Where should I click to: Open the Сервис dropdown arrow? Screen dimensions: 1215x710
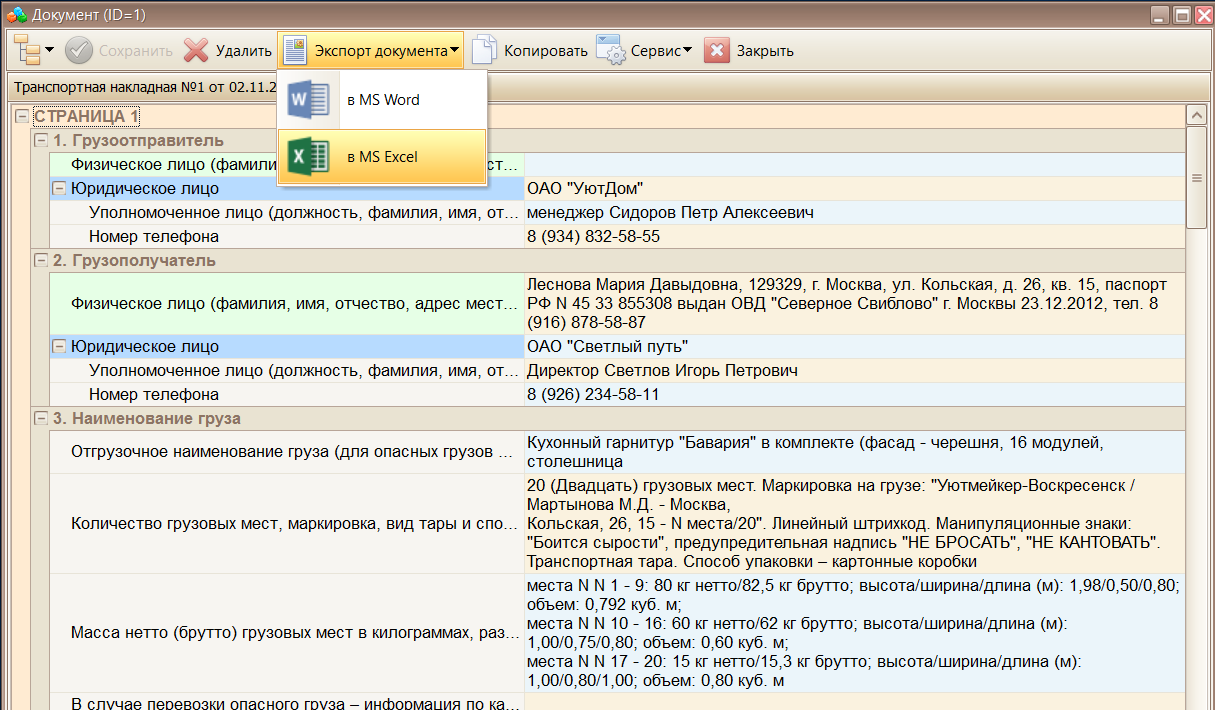(687, 50)
